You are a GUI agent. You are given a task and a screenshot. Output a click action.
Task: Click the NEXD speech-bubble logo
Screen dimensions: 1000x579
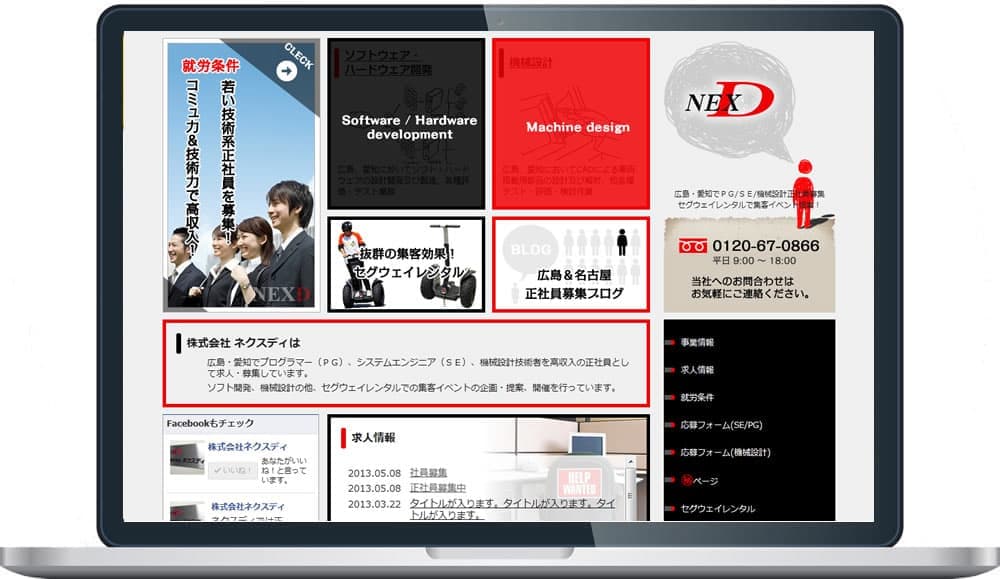pyautogui.click(x=730, y=100)
